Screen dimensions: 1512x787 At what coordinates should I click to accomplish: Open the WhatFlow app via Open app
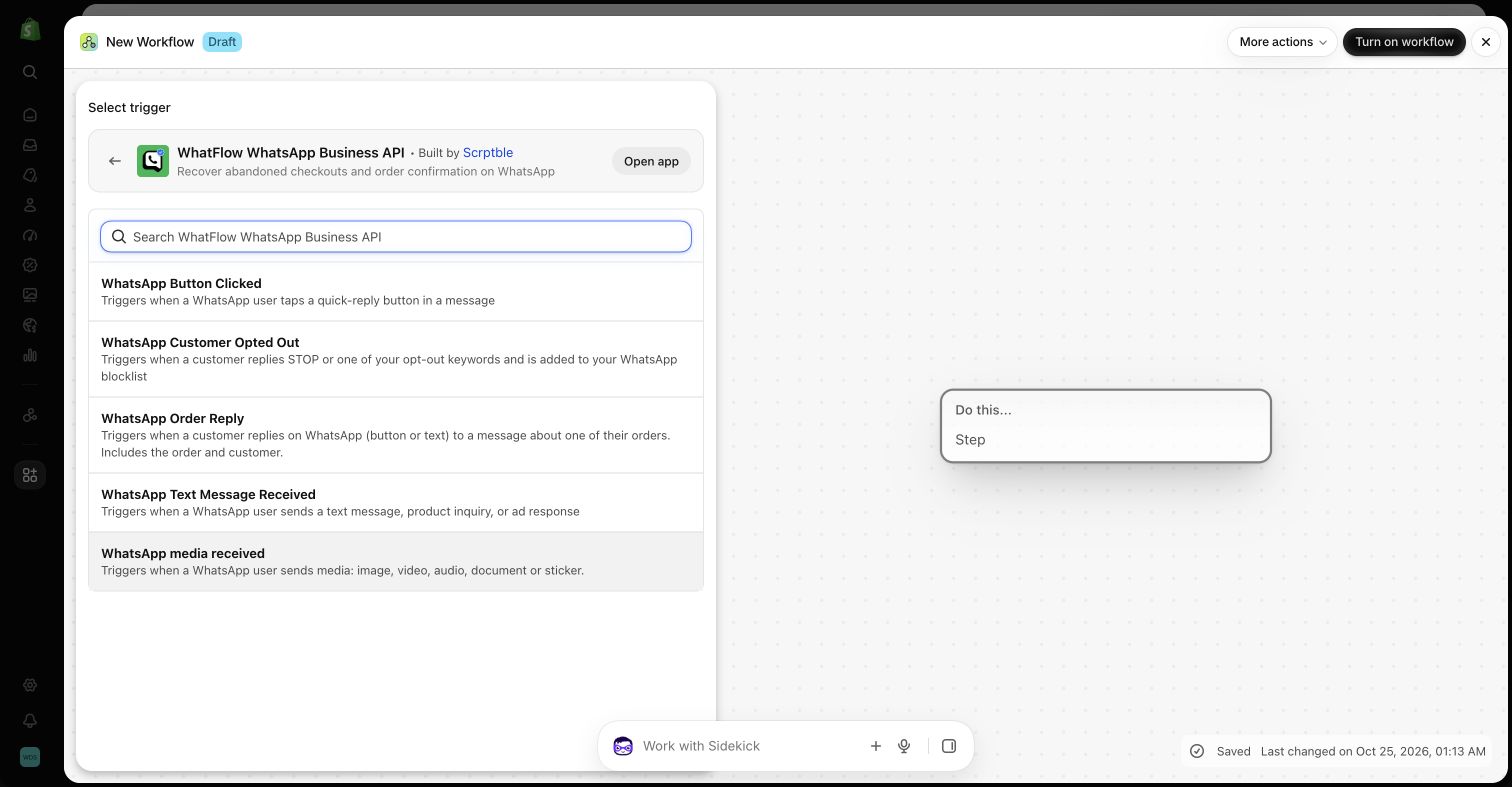[651, 161]
